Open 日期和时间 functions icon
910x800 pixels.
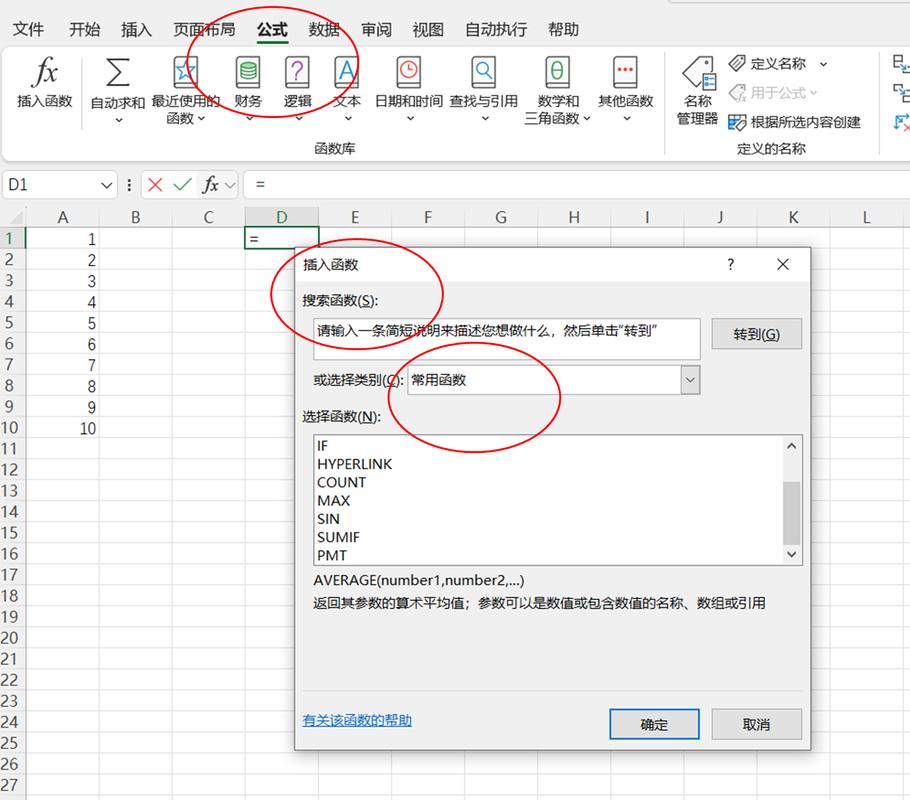point(408,73)
